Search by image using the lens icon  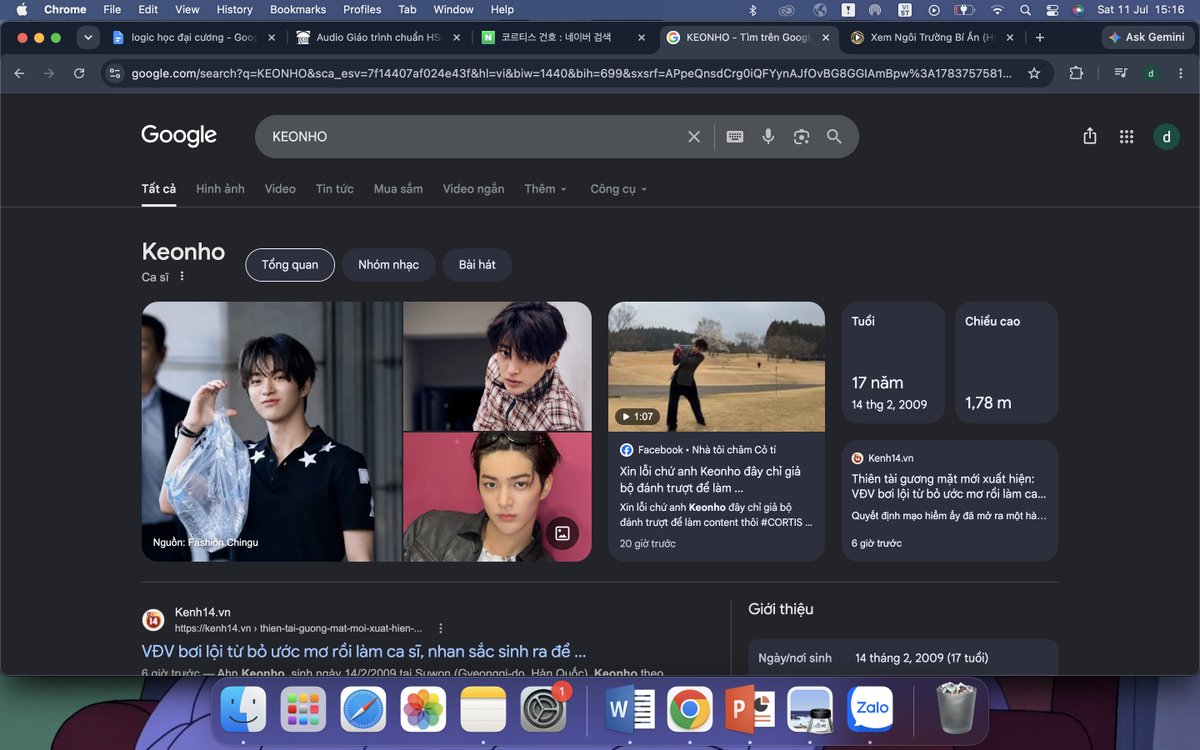pyautogui.click(x=801, y=137)
